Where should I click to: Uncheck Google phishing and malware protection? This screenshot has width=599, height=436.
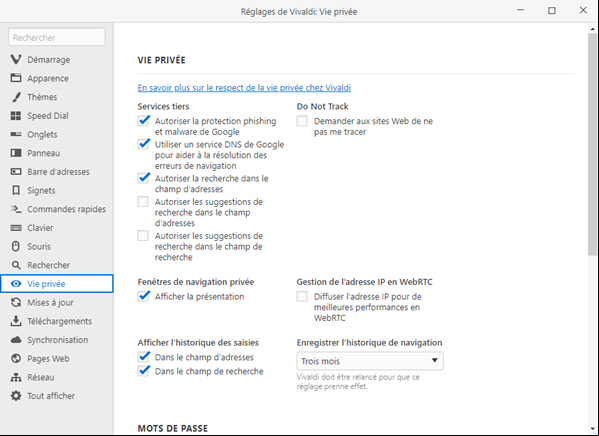144,121
